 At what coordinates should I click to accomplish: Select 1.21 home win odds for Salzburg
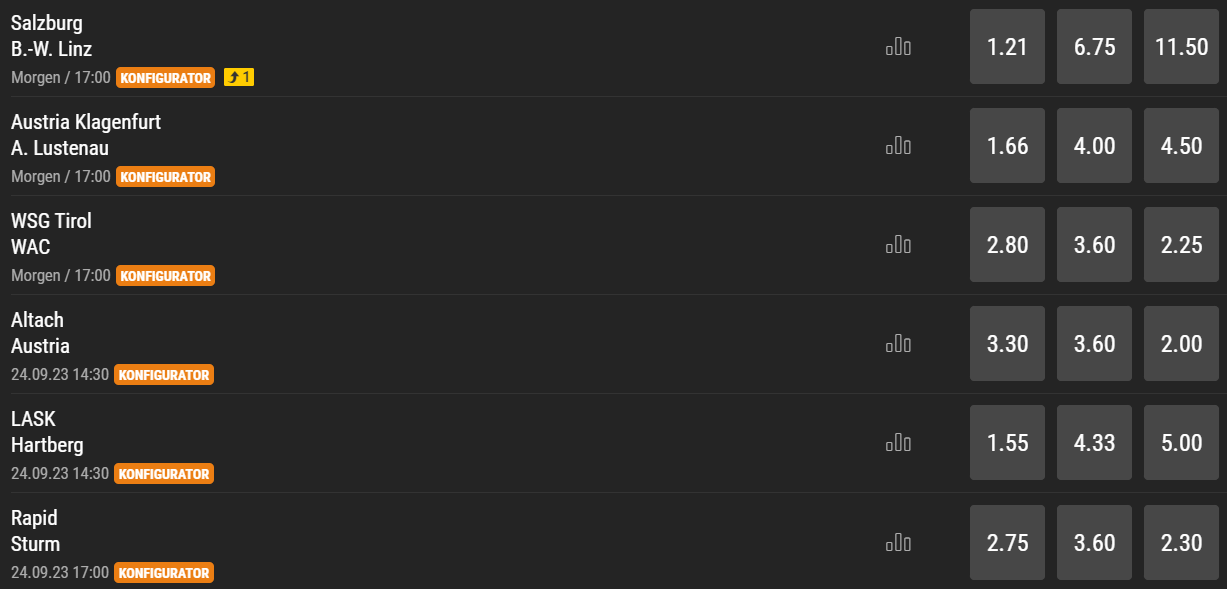[1007, 47]
